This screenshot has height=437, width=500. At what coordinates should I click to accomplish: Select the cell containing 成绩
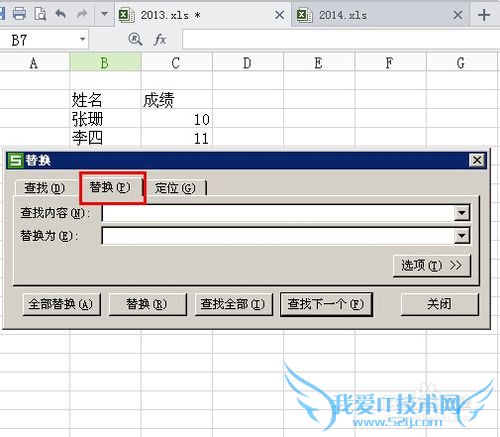pos(176,100)
